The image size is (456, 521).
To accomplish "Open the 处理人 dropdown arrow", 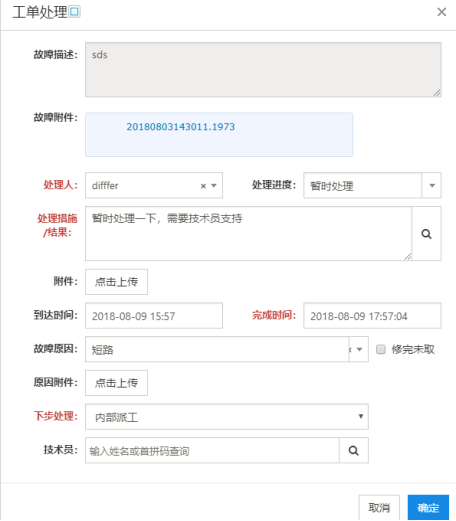I will (x=214, y=186).
